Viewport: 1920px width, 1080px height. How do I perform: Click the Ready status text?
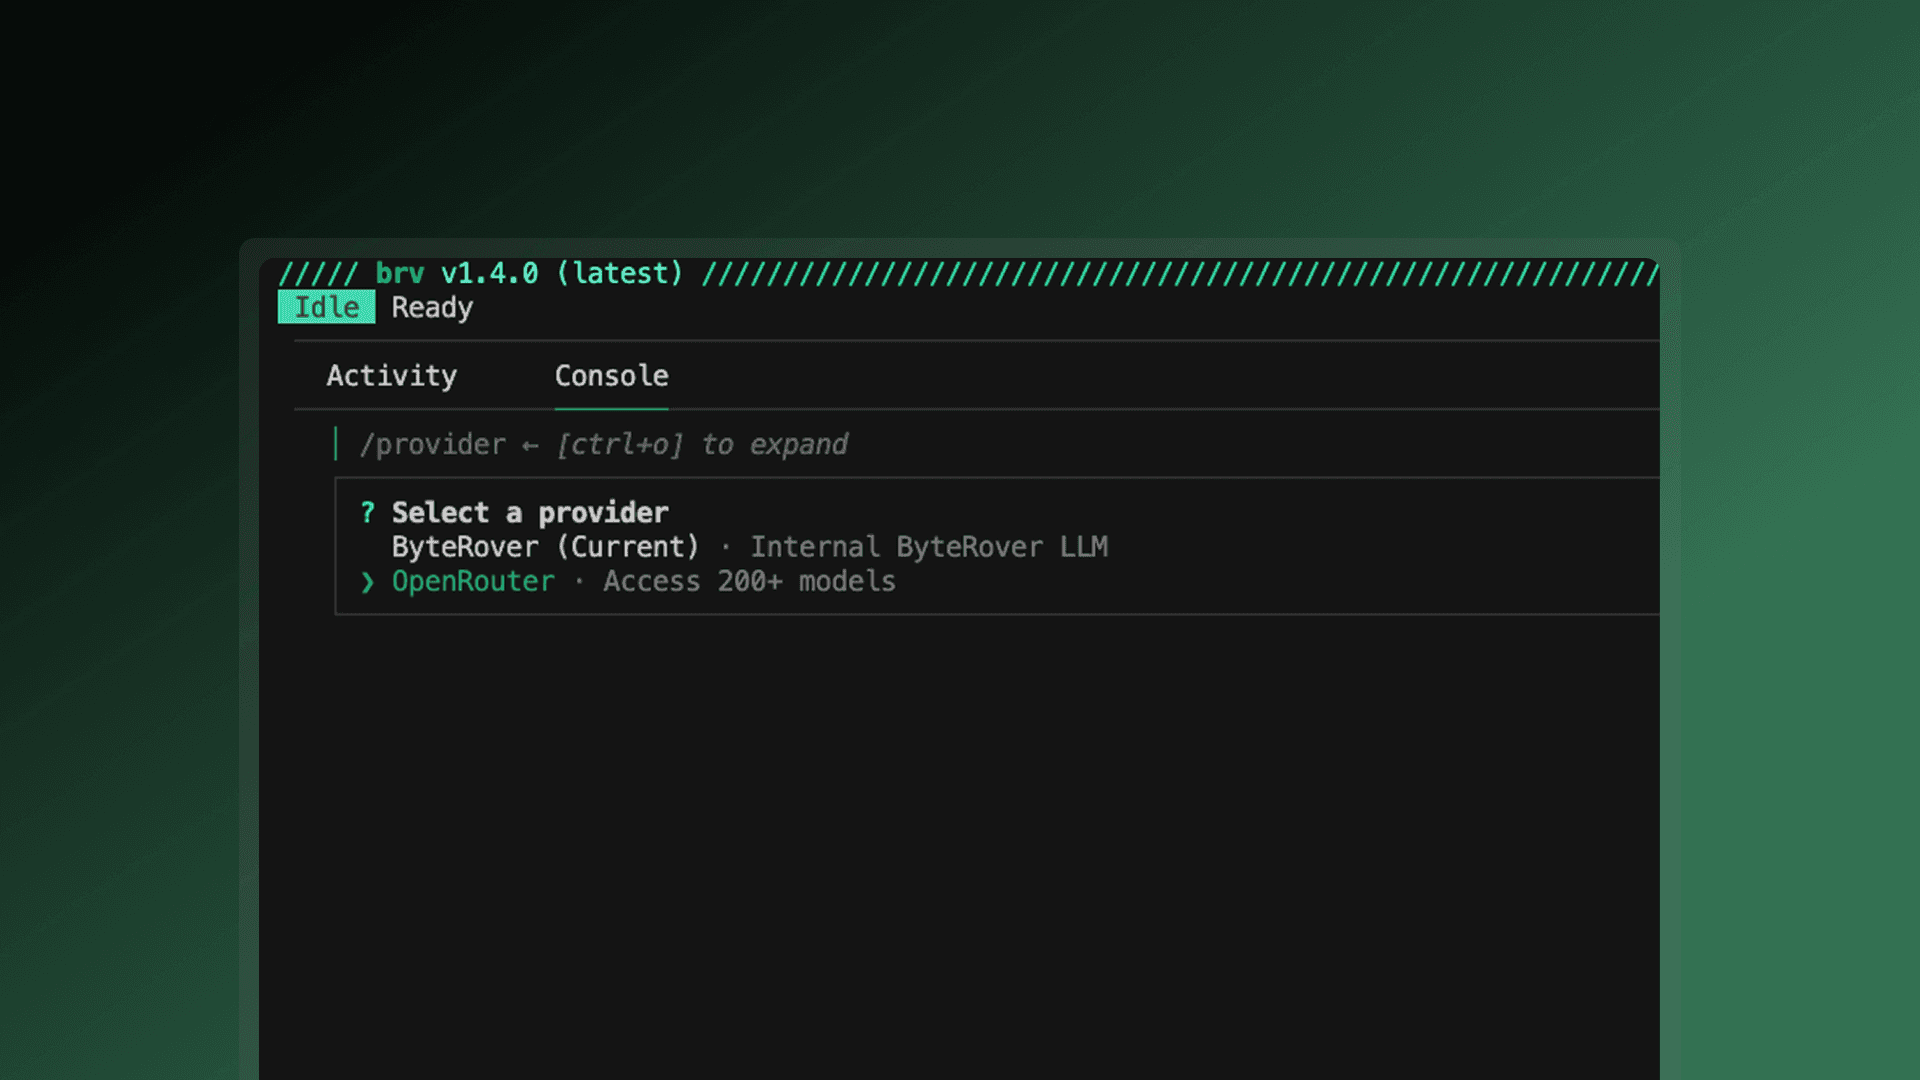(431, 308)
